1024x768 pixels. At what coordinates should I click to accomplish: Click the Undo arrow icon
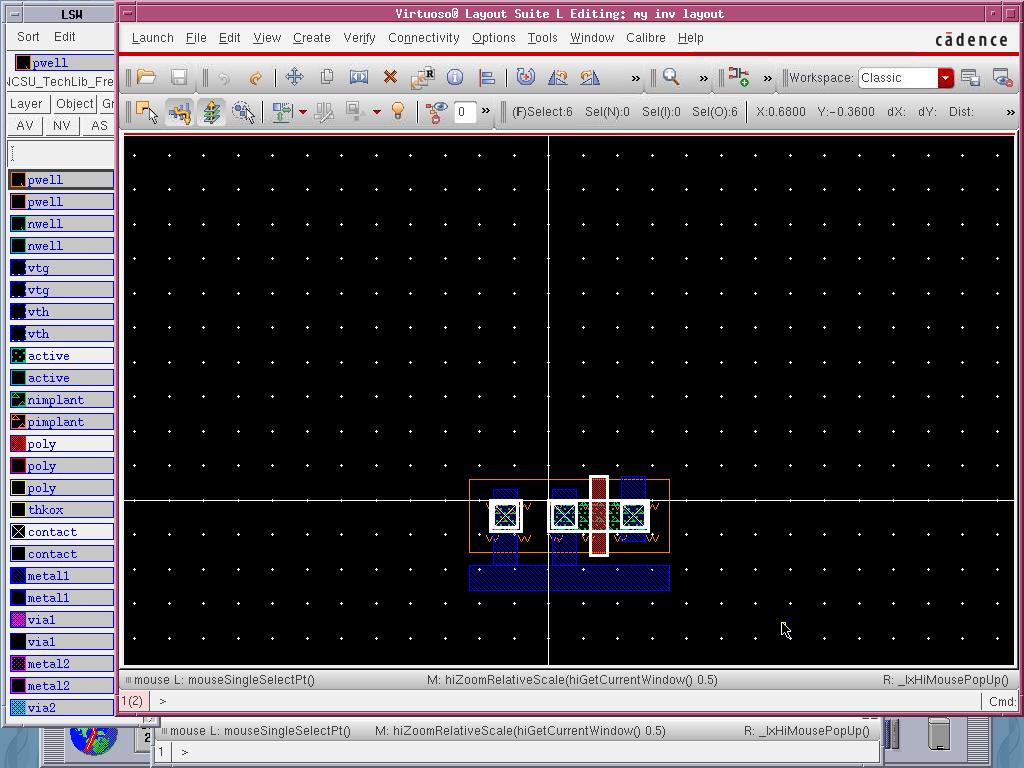coord(223,78)
